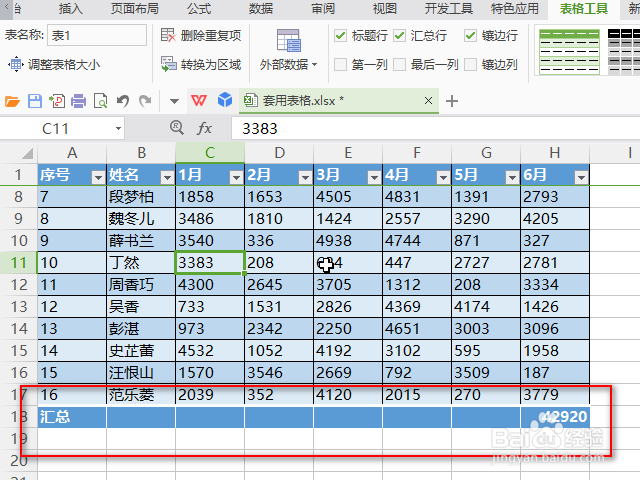640x480 pixels.
Task: Save the workbook with the floppy disk icon
Action: (35, 101)
